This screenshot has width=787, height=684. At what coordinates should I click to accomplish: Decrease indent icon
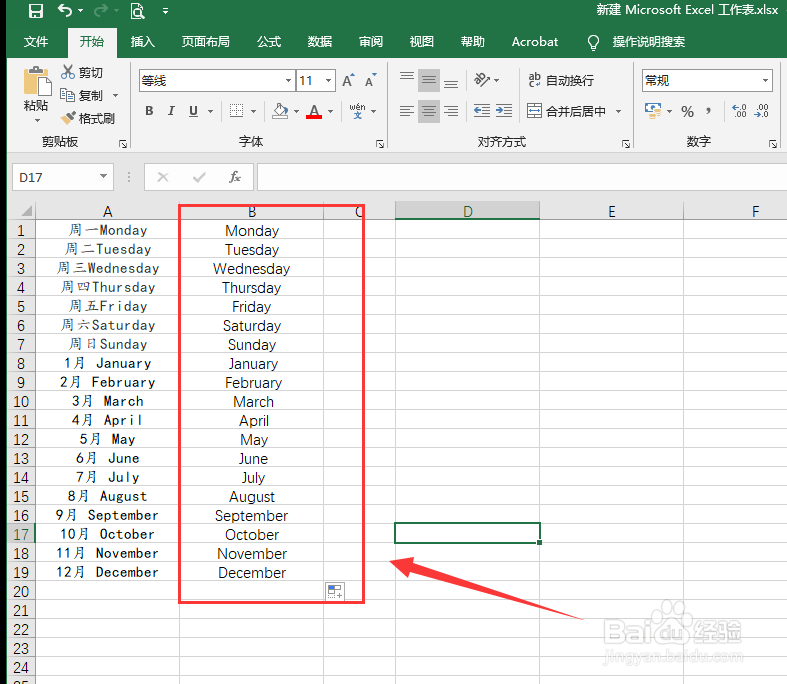tap(482, 111)
